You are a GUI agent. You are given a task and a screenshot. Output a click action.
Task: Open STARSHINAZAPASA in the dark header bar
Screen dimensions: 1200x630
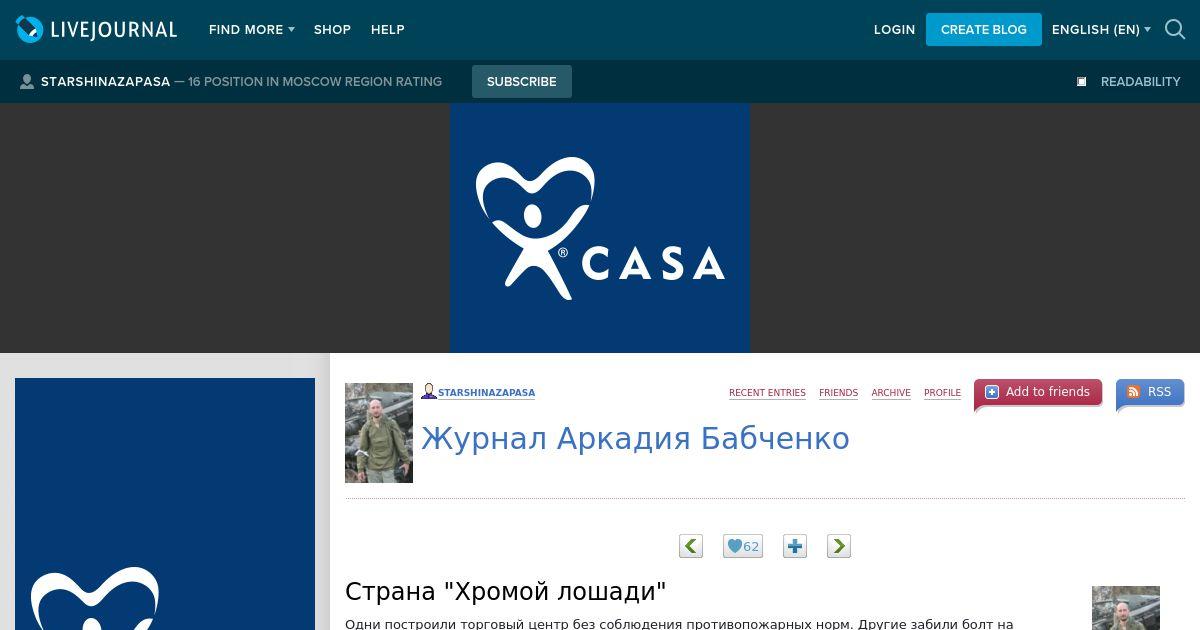coord(105,82)
